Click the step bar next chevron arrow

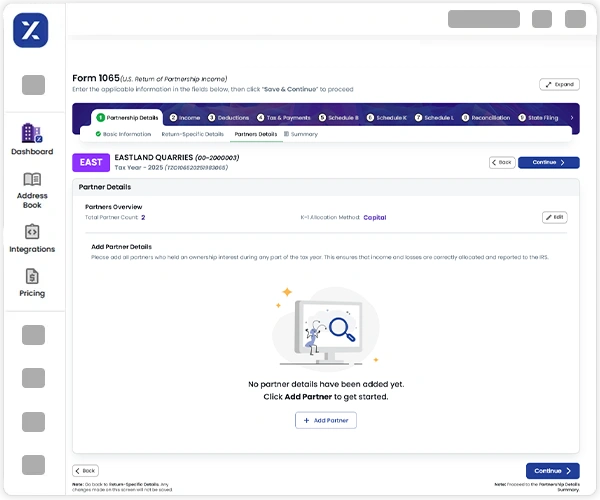tap(572, 118)
